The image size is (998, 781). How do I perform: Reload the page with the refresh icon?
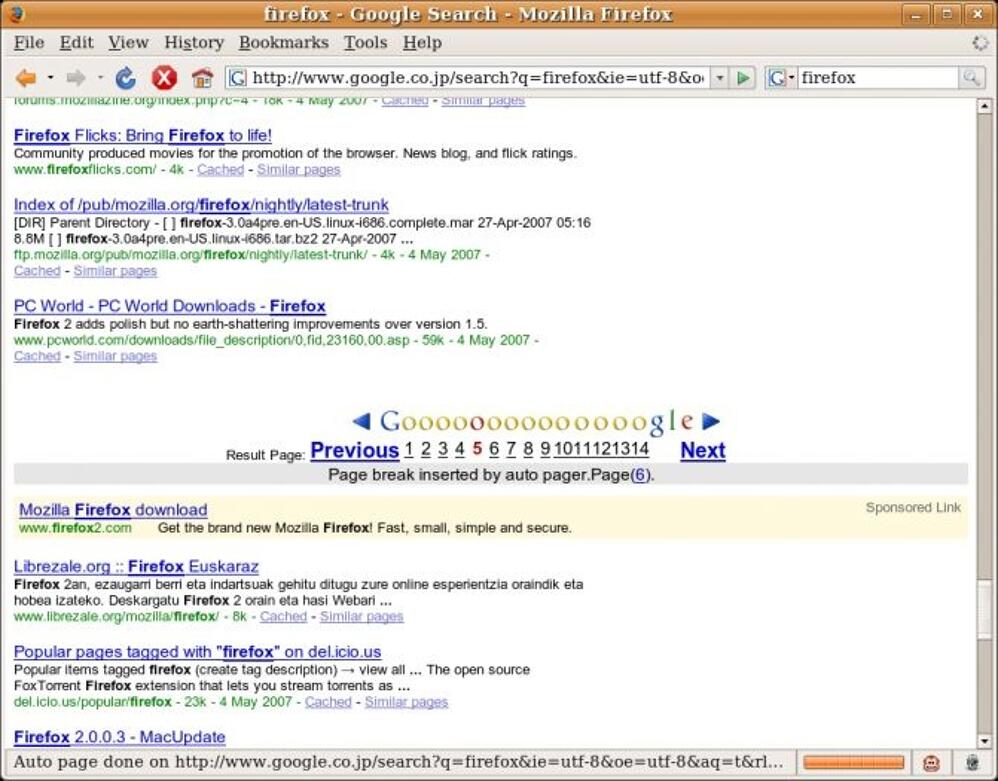(125, 78)
